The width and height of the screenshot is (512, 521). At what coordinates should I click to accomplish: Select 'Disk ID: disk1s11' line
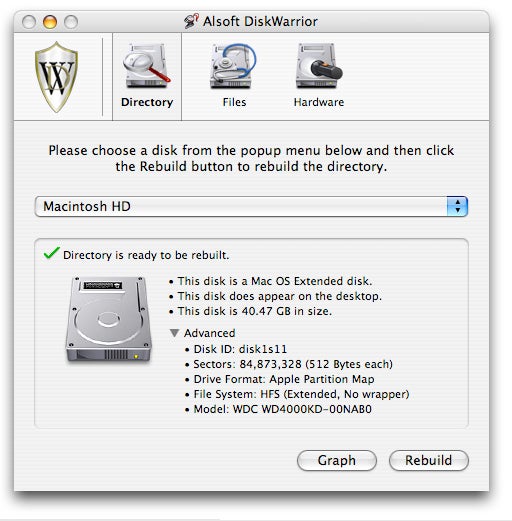(x=240, y=349)
